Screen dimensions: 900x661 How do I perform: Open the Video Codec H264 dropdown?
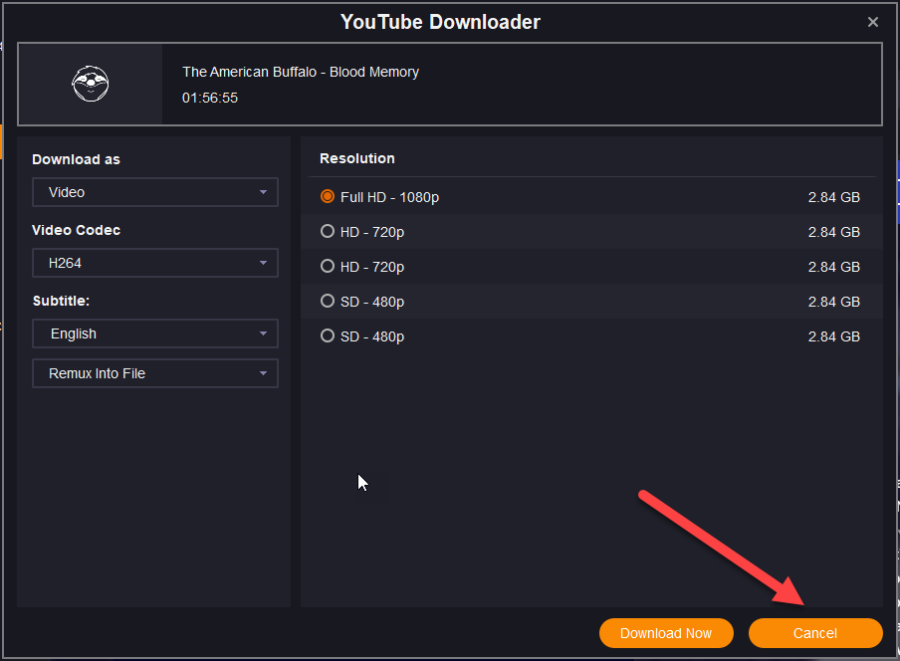pos(155,263)
